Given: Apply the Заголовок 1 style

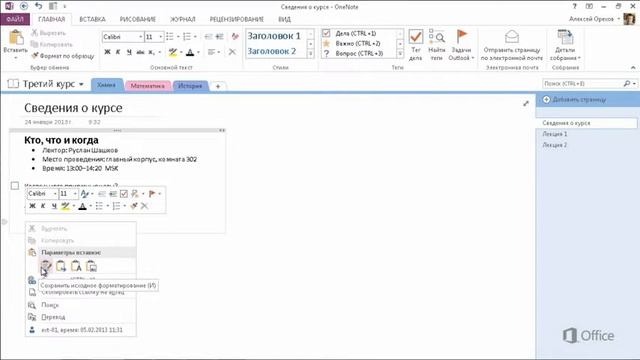Looking at the screenshot, I should 274,36.
